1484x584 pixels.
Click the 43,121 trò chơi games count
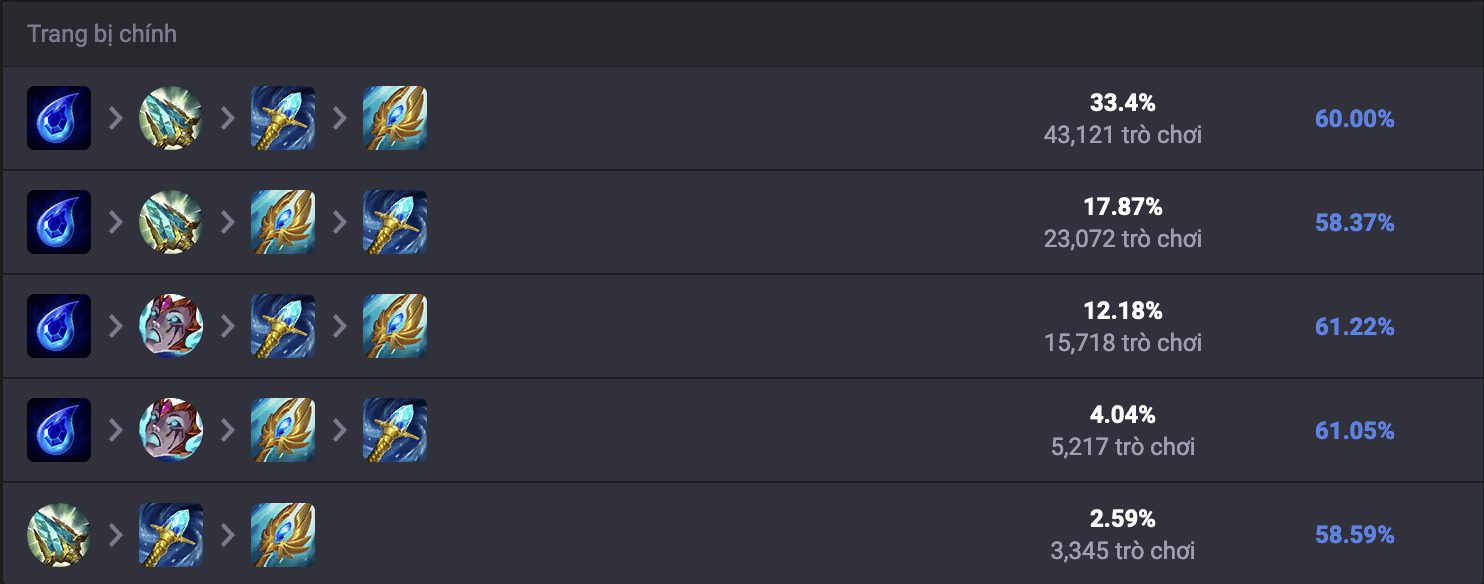pyautogui.click(x=1122, y=134)
